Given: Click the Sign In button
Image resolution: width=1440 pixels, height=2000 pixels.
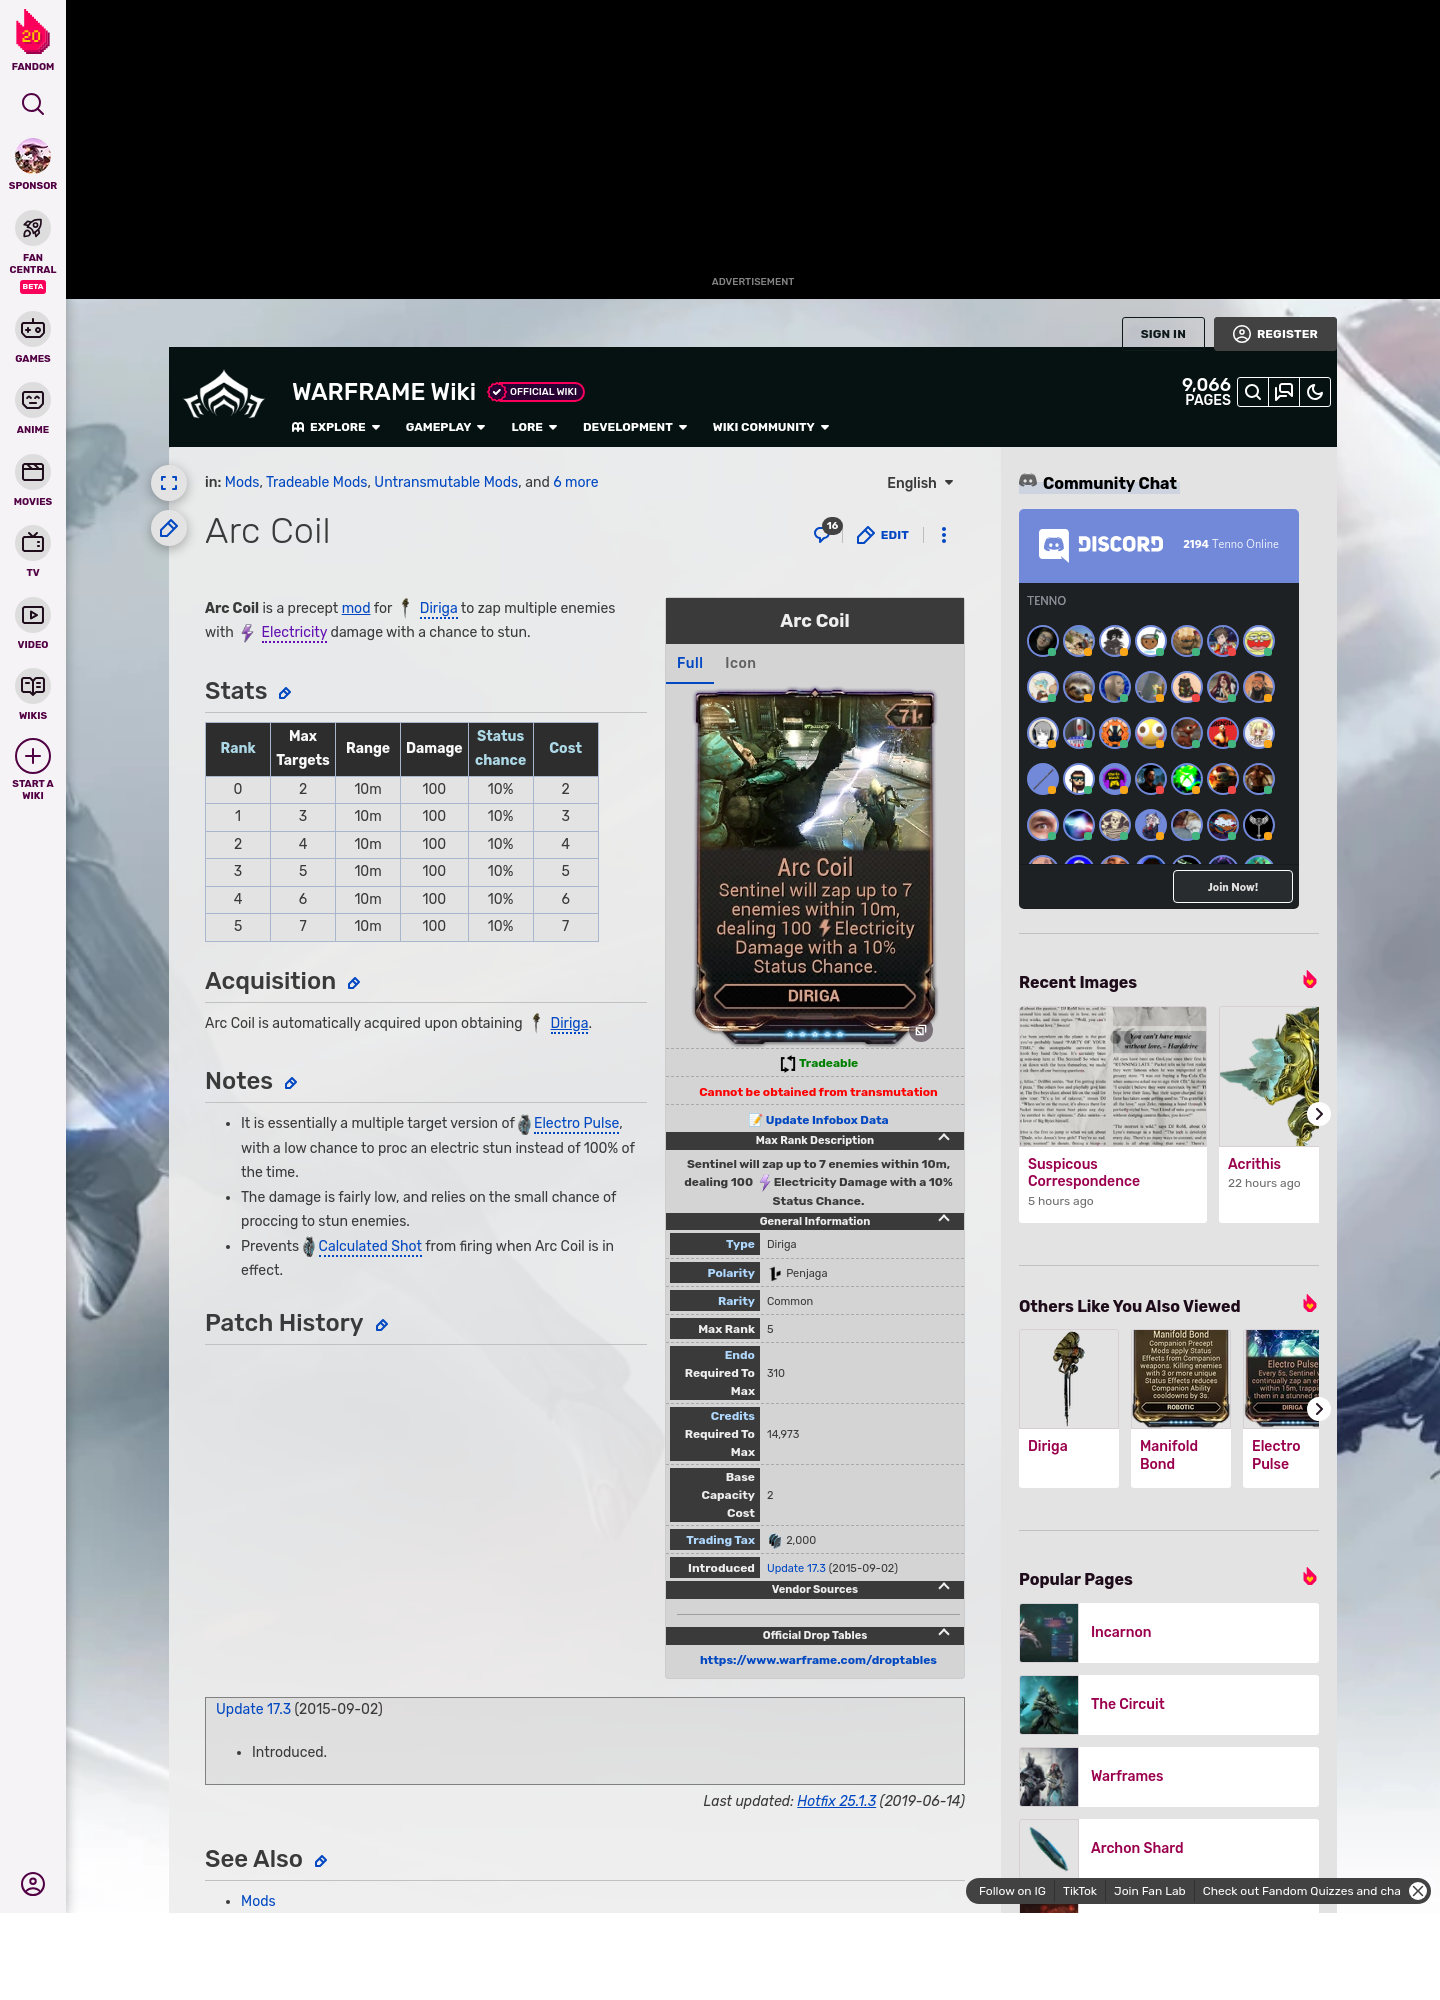Looking at the screenshot, I should point(1163,334).
